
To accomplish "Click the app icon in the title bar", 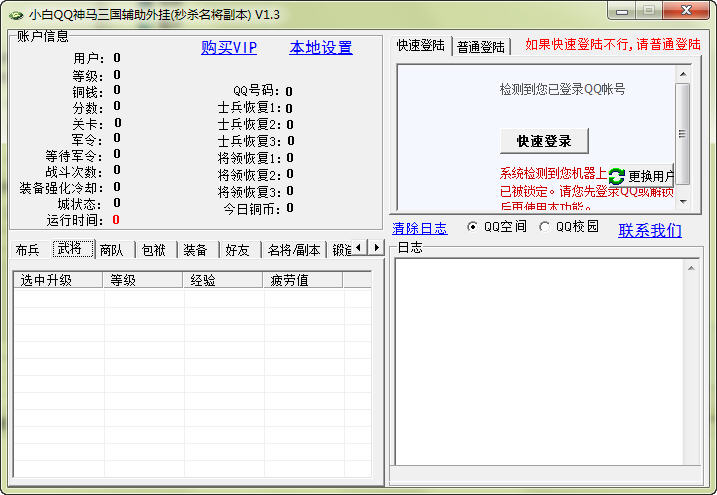I will [x=16, y=15].
